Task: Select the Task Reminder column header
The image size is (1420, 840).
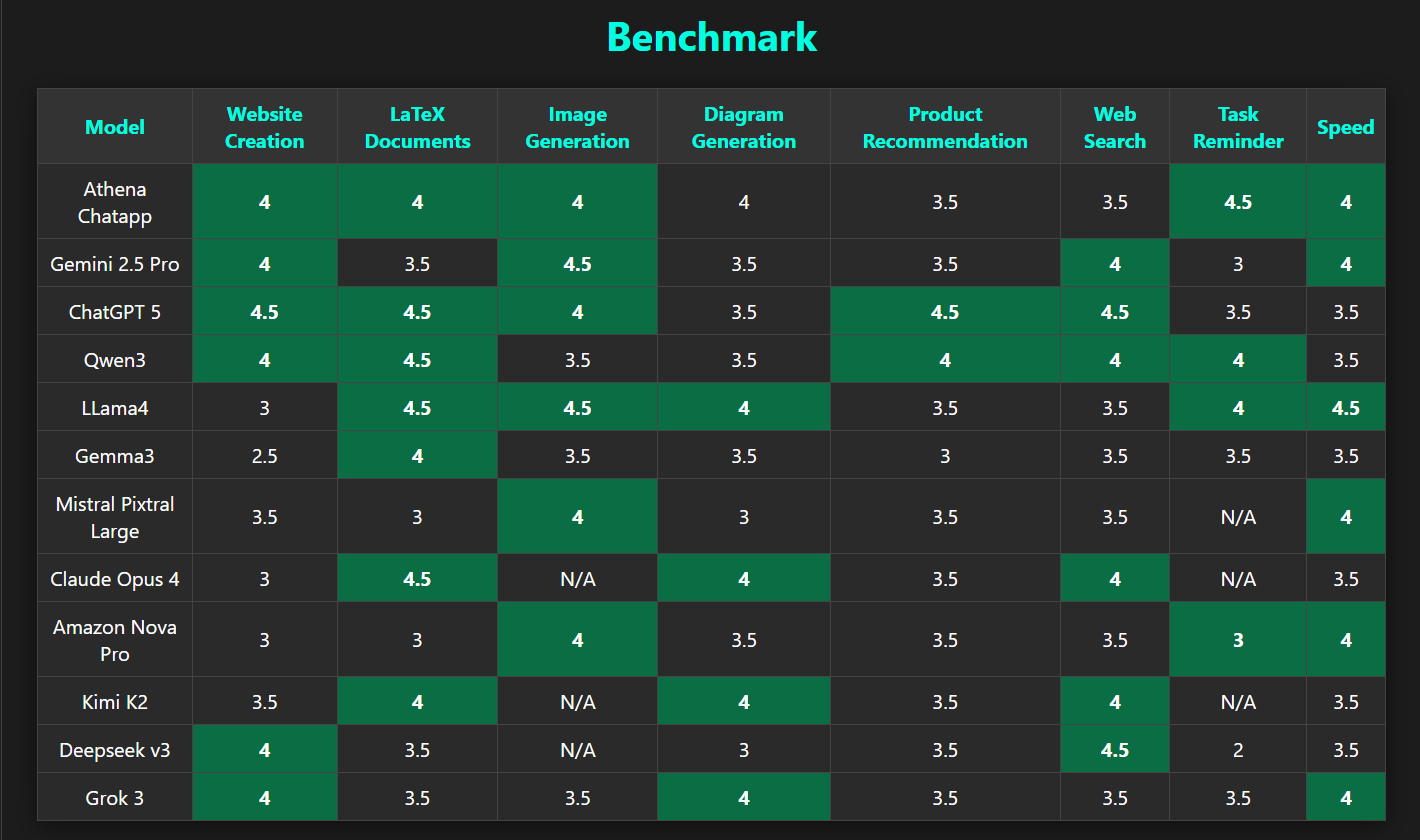Action: coord(1238,127)
